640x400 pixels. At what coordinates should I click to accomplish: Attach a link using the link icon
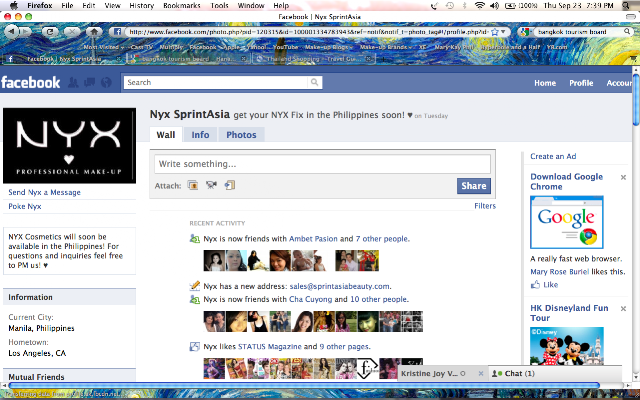pyautogui.click(x=230, y=185)
